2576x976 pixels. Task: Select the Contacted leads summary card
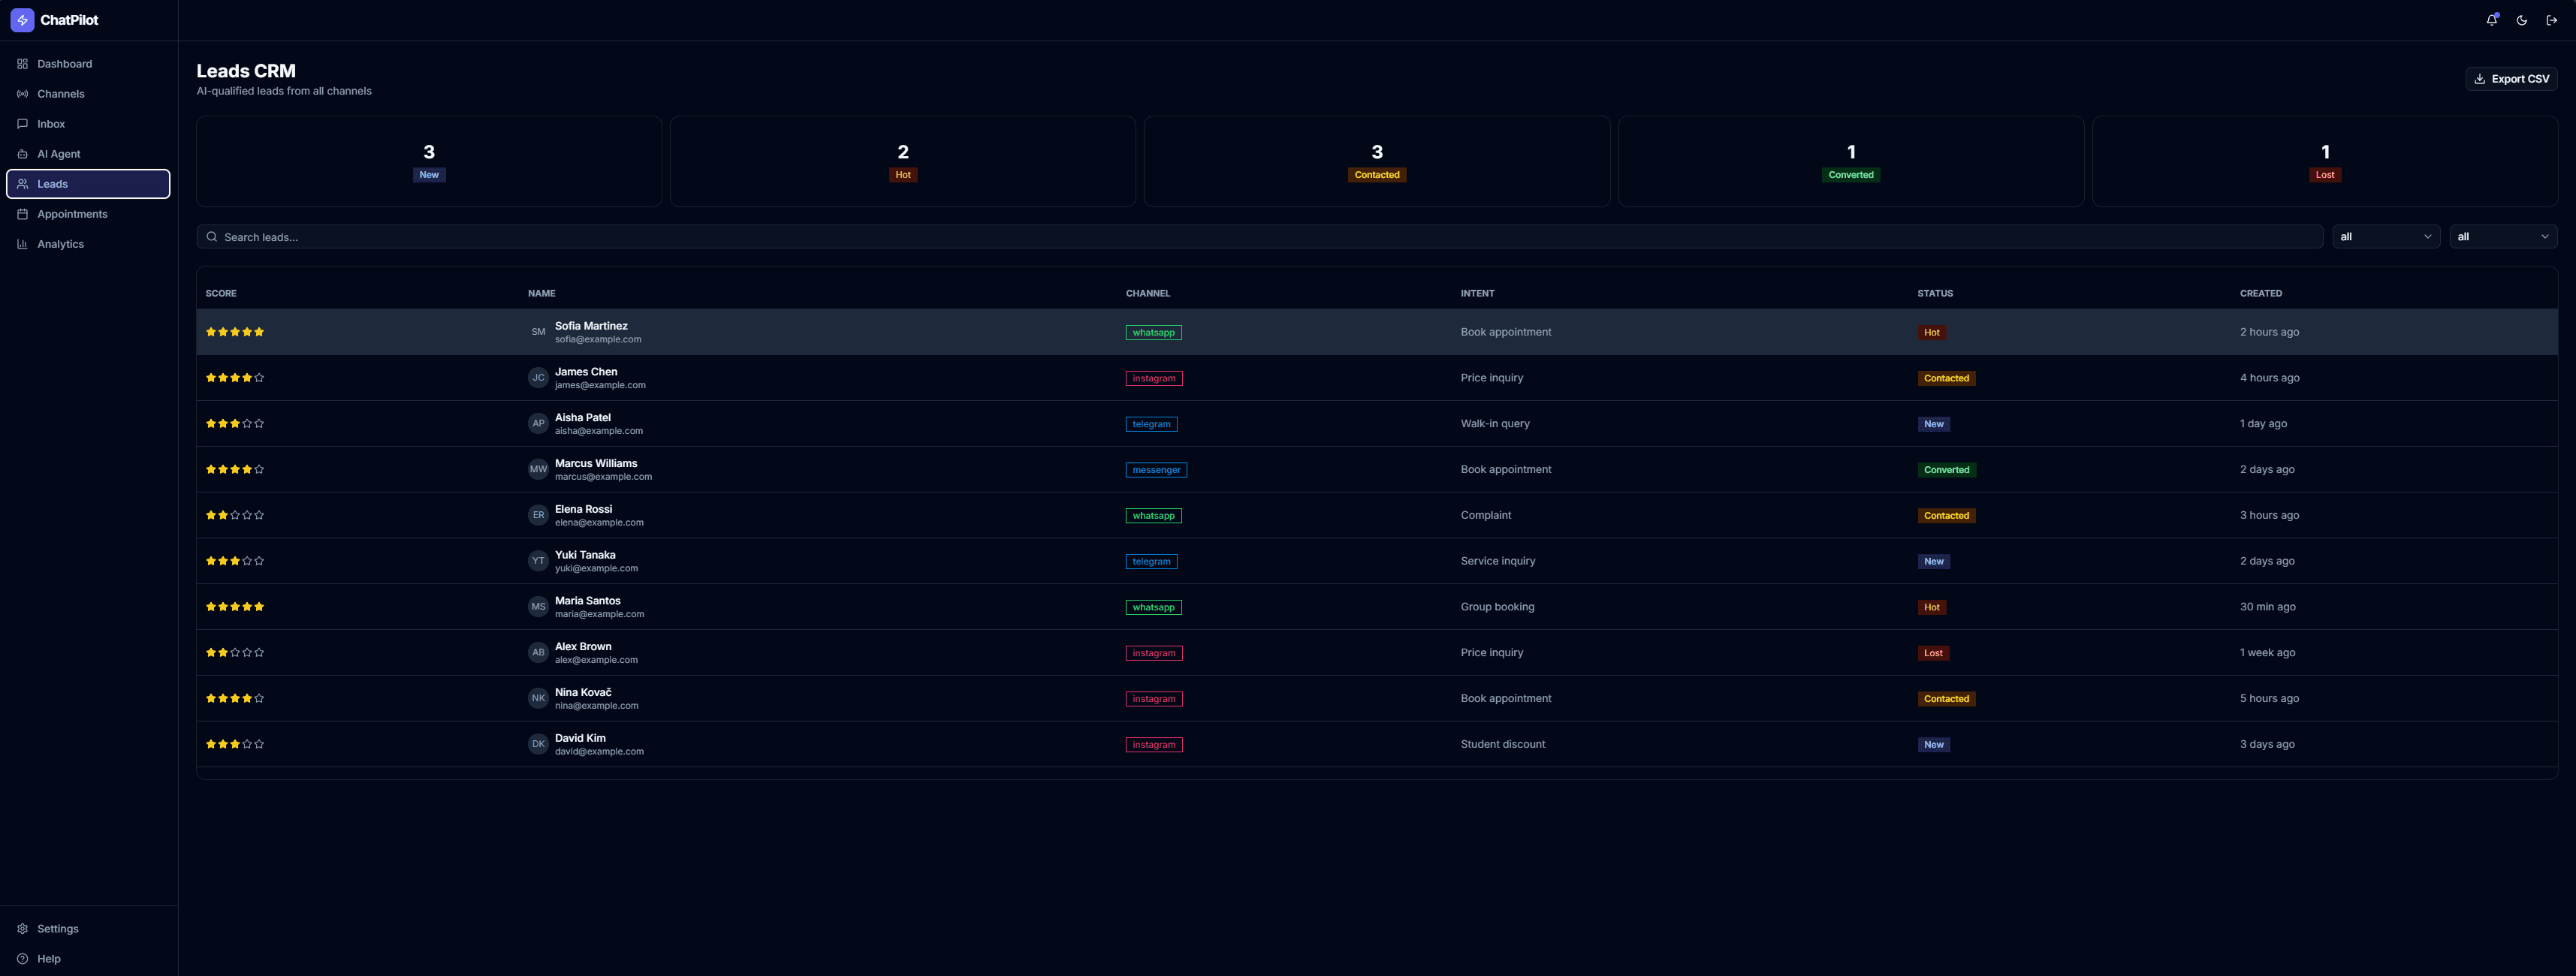point(1377,162)
